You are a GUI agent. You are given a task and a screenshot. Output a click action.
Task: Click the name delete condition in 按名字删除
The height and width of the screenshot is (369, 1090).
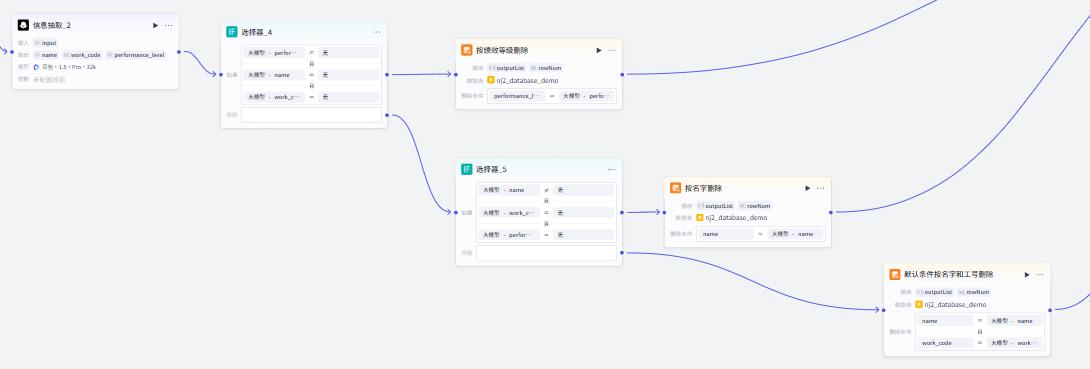coord(726,234)
